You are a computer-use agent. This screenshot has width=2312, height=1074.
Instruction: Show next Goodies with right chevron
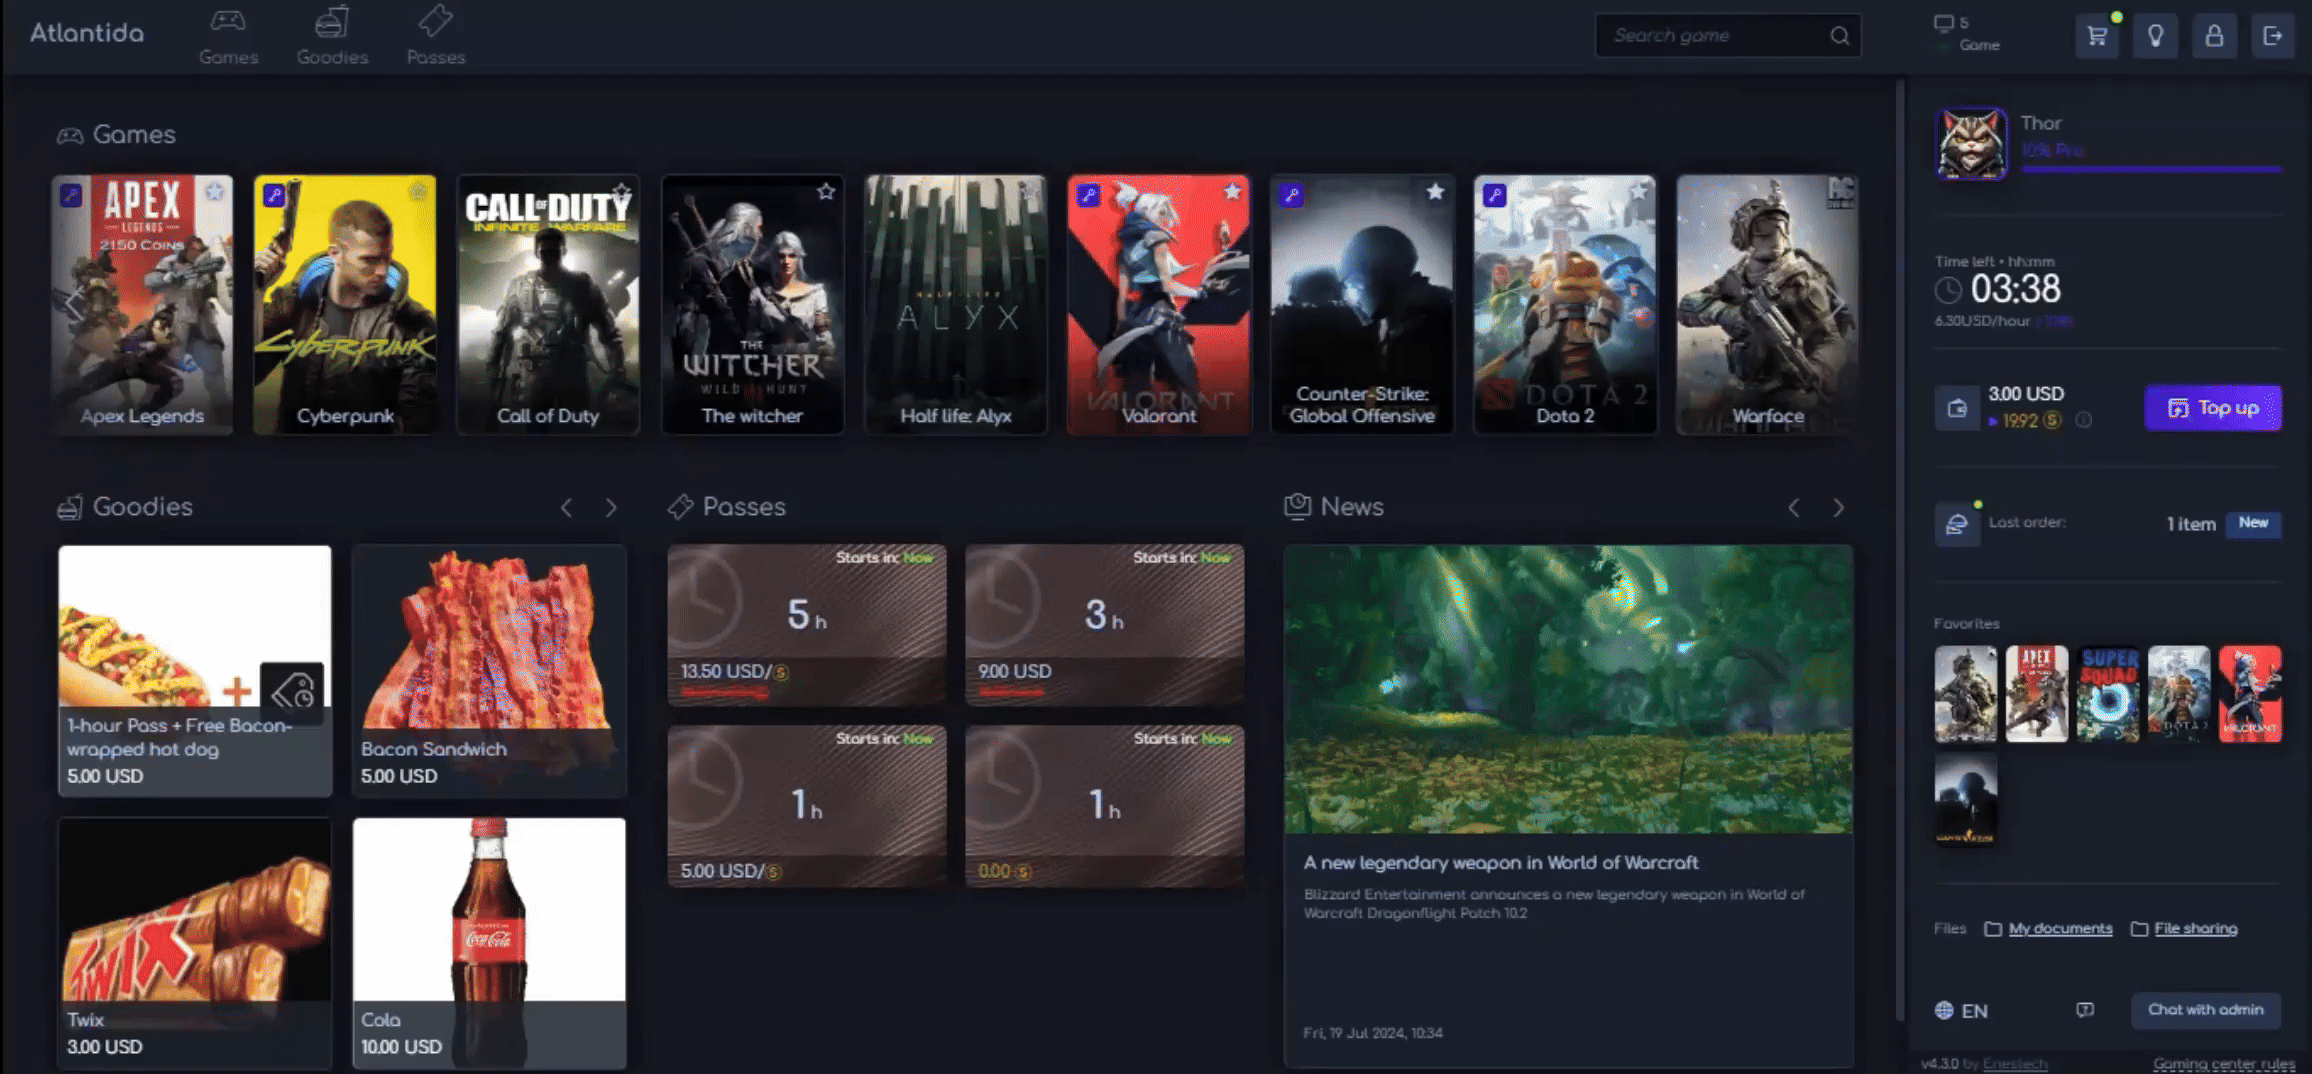[611, 508]
